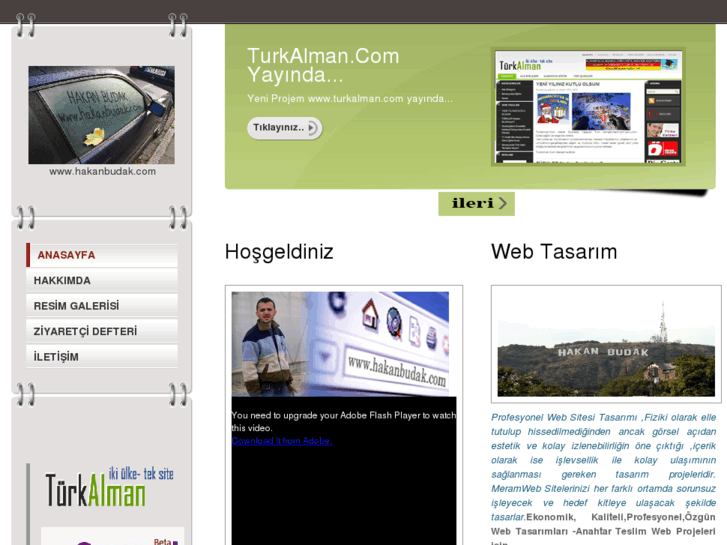Click the TurkAlman.Com Yayında headline
This screenshot has height=545, width=727.
tap(323, 65)
